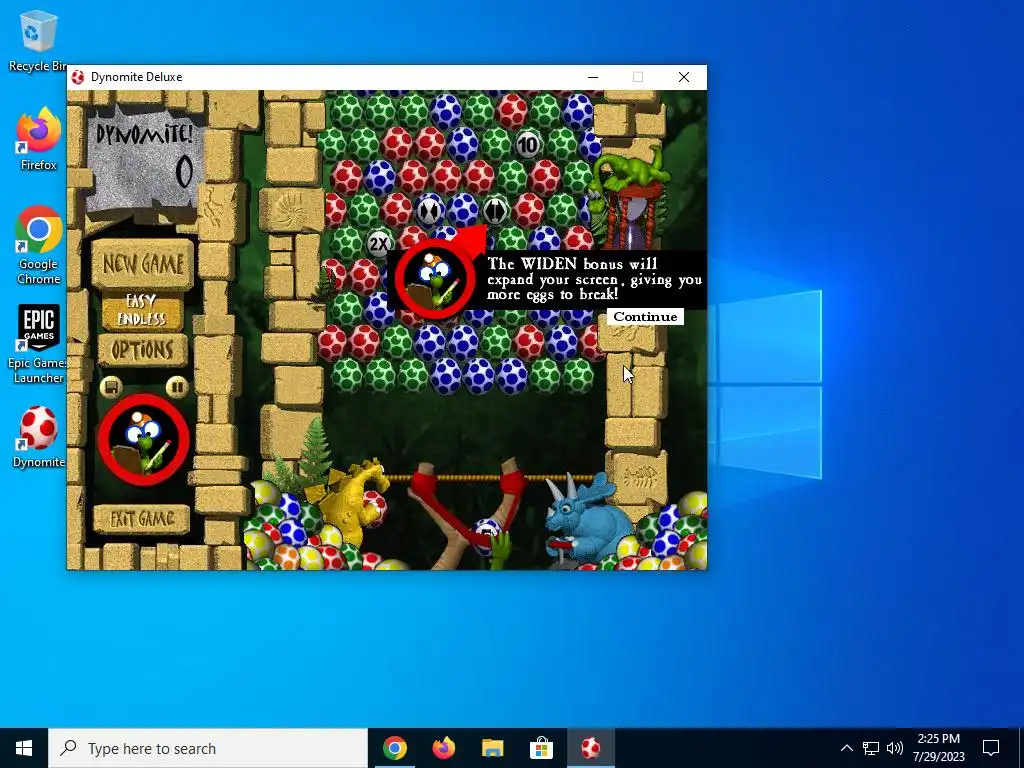This screenshot has width=1024, height=768.
Task: Click the taskbar search box
Action: point(208,748)
